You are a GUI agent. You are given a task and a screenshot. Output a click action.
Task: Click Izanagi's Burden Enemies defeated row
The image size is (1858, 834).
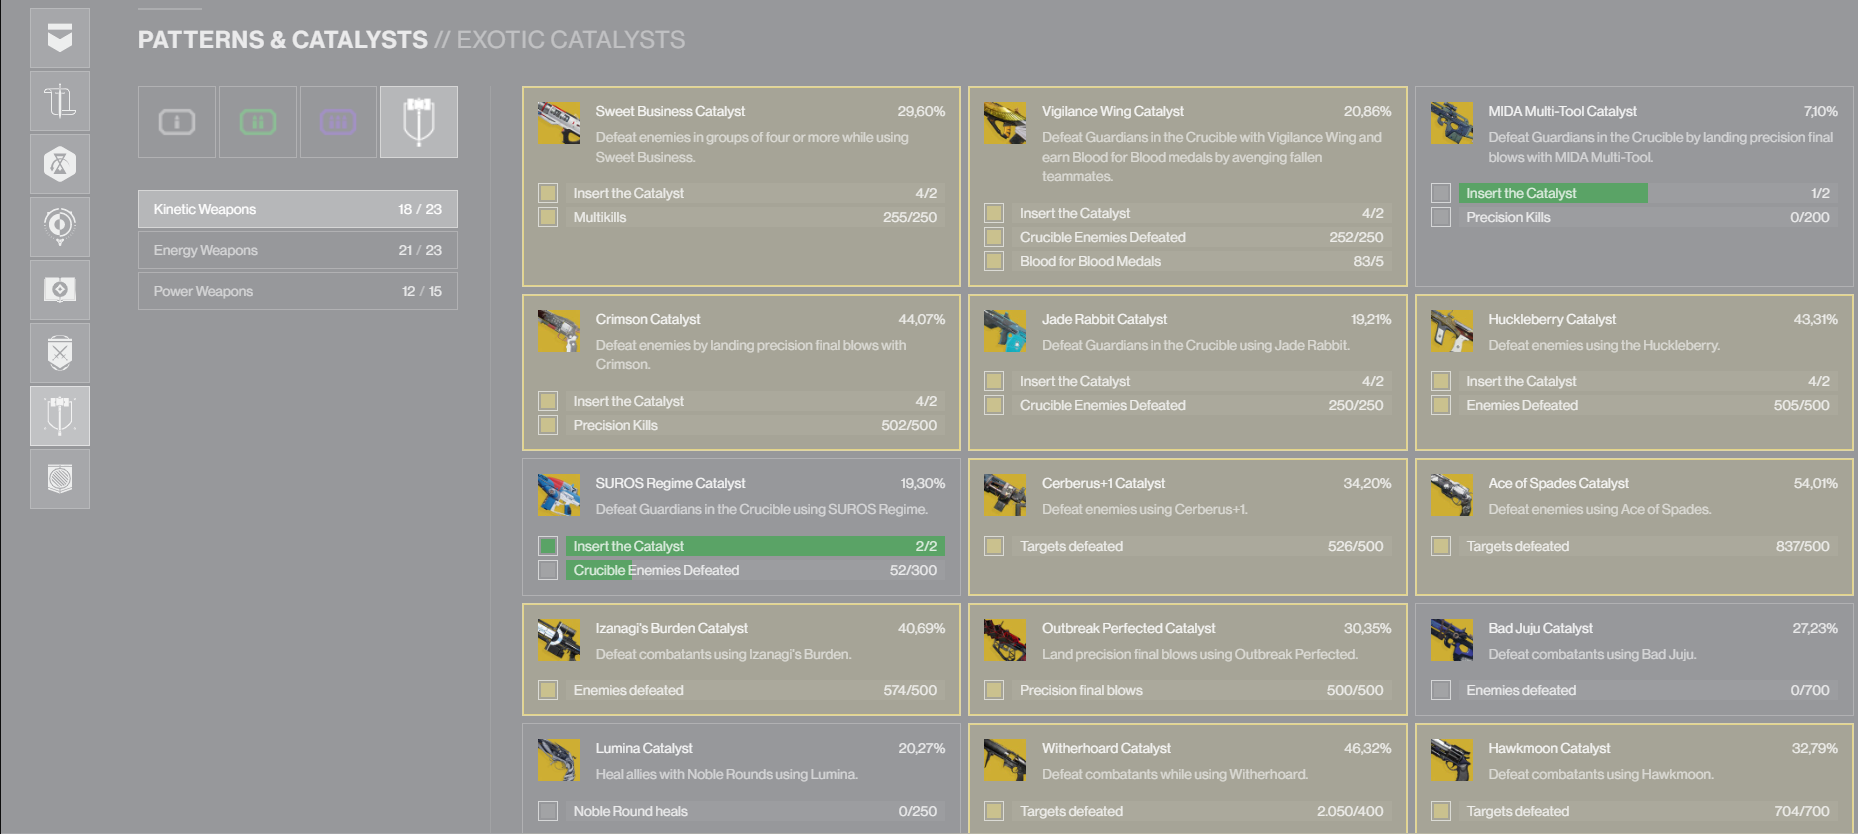[x=755, y=690]
